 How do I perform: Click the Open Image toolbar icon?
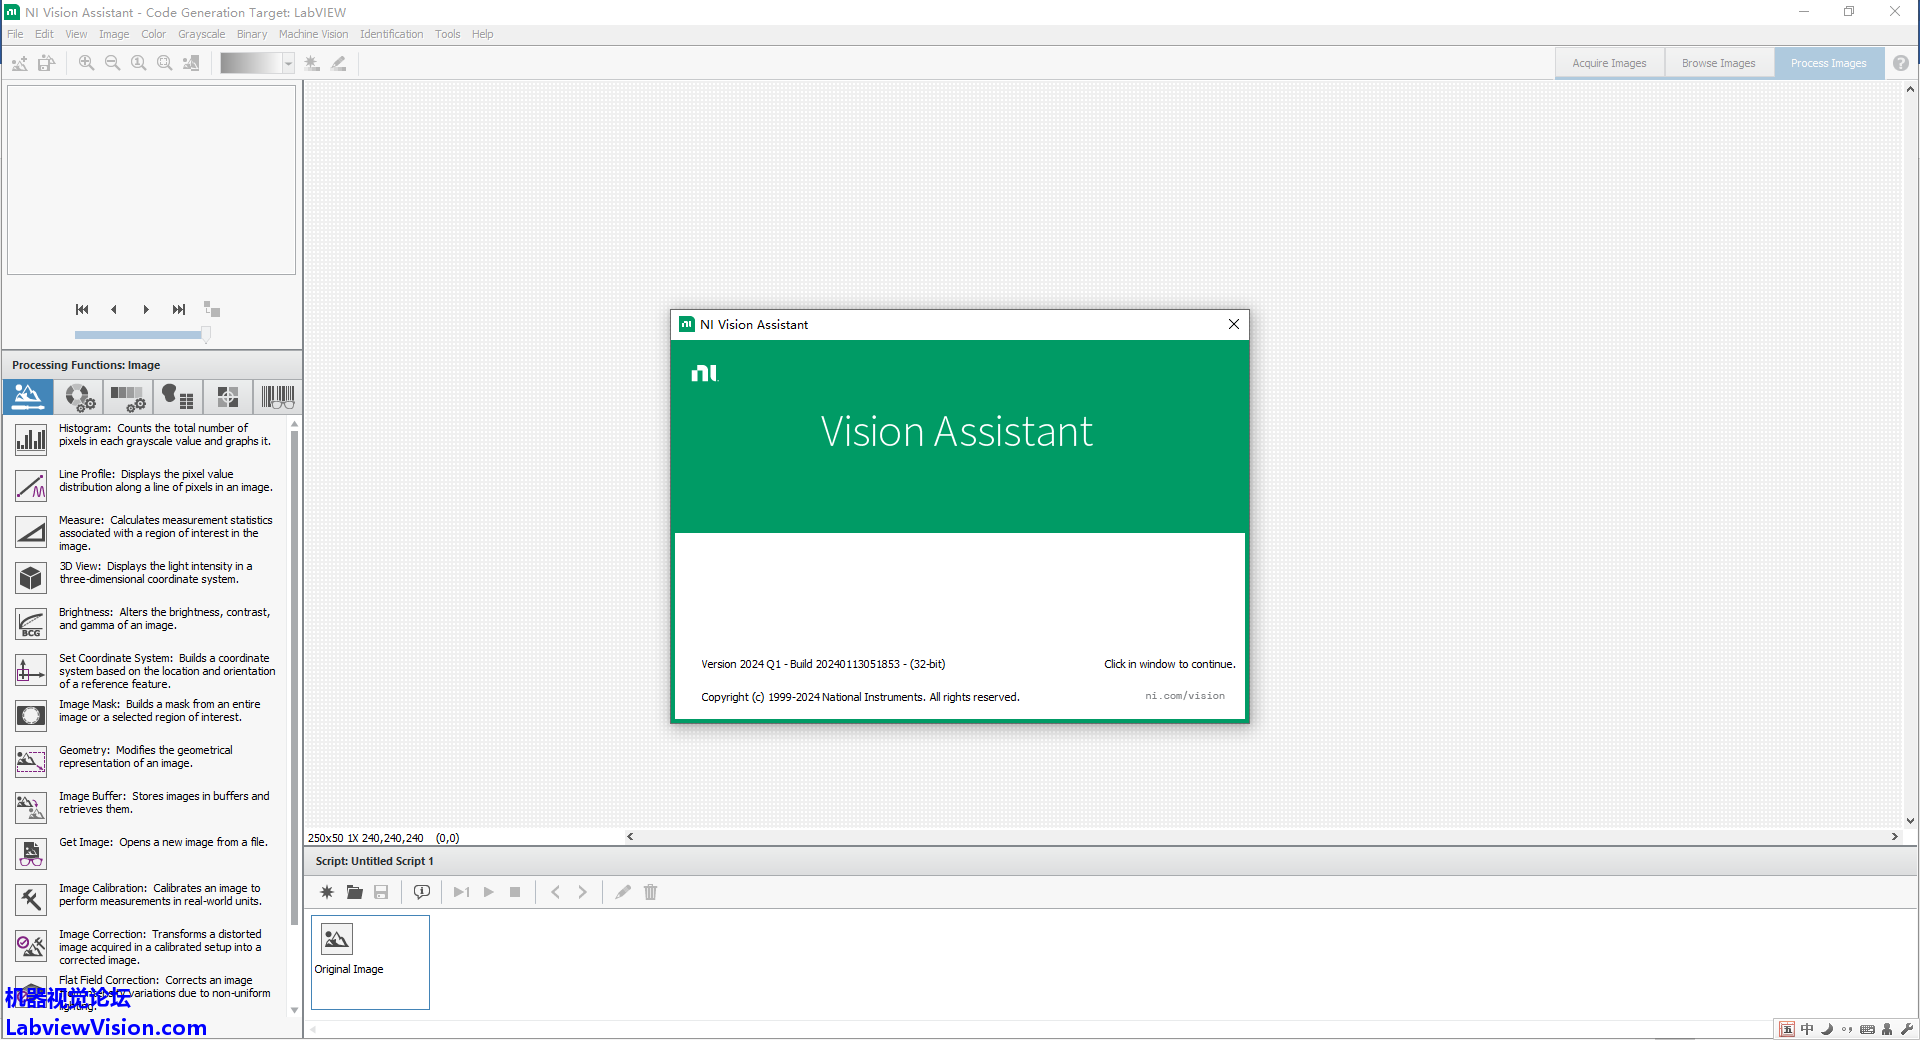(x=19, y=63)
